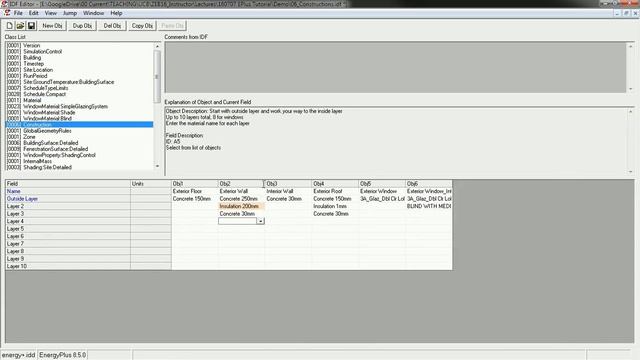Click the Obj1 column header

[195, 184]
